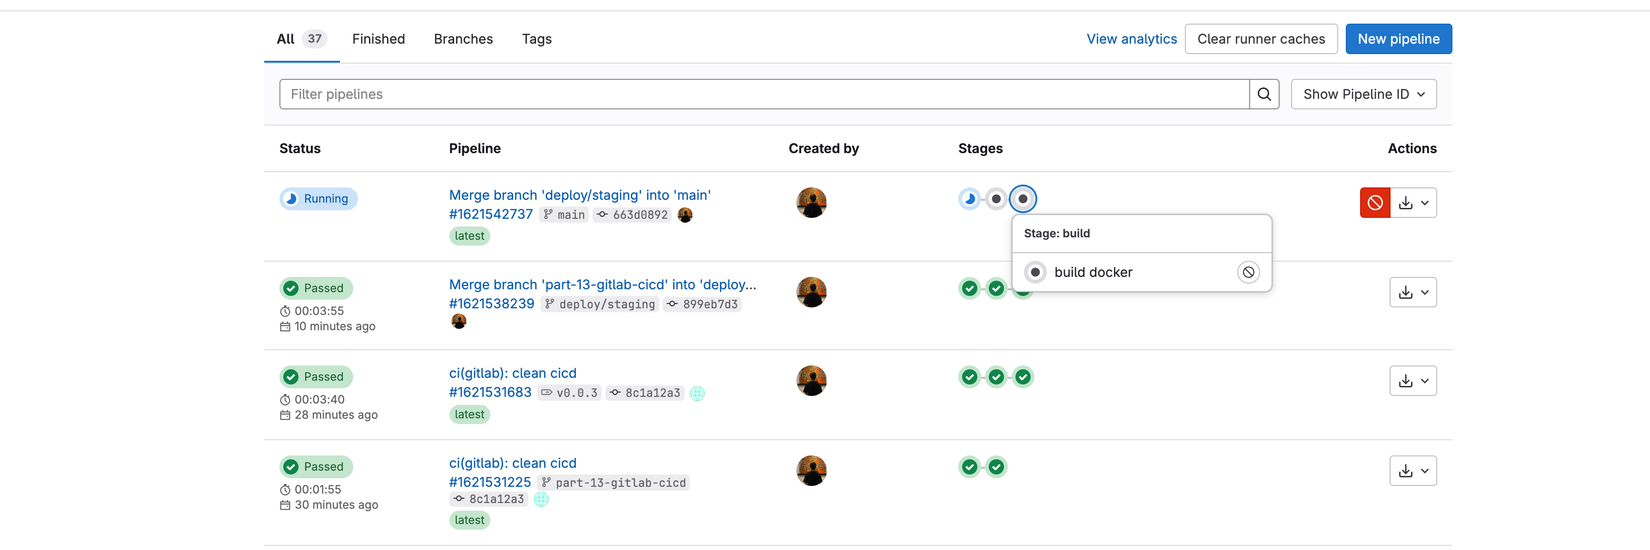Switch to the Finished tab

click(378, 39)
